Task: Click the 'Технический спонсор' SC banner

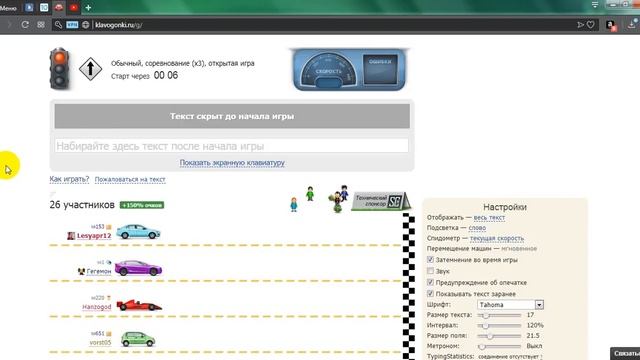Action: point(380,201)
